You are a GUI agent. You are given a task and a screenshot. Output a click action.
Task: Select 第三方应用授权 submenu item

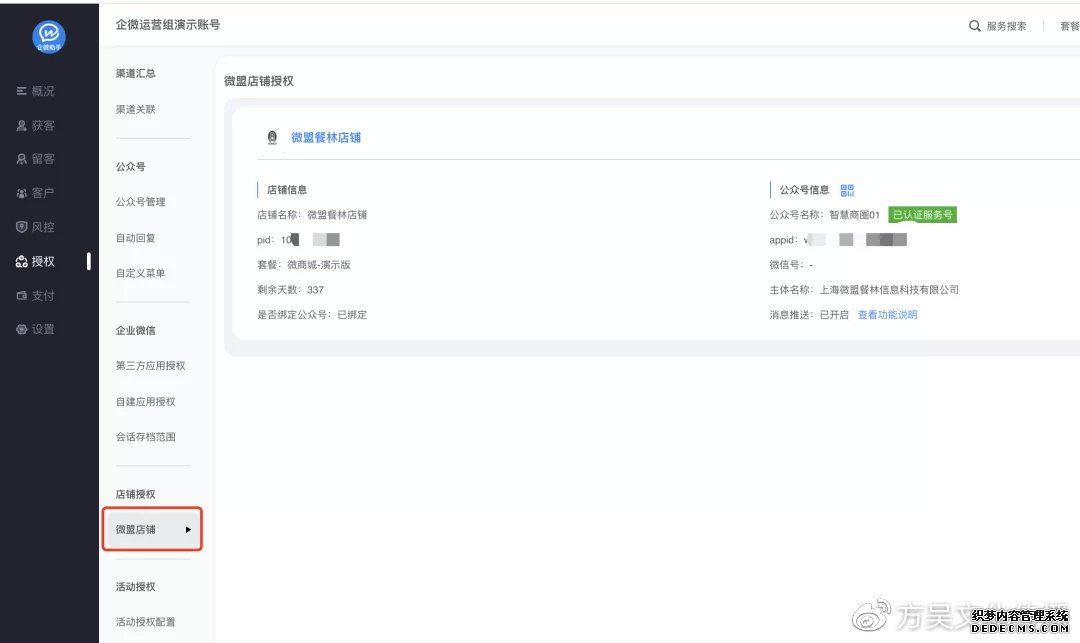coord(150,365)
